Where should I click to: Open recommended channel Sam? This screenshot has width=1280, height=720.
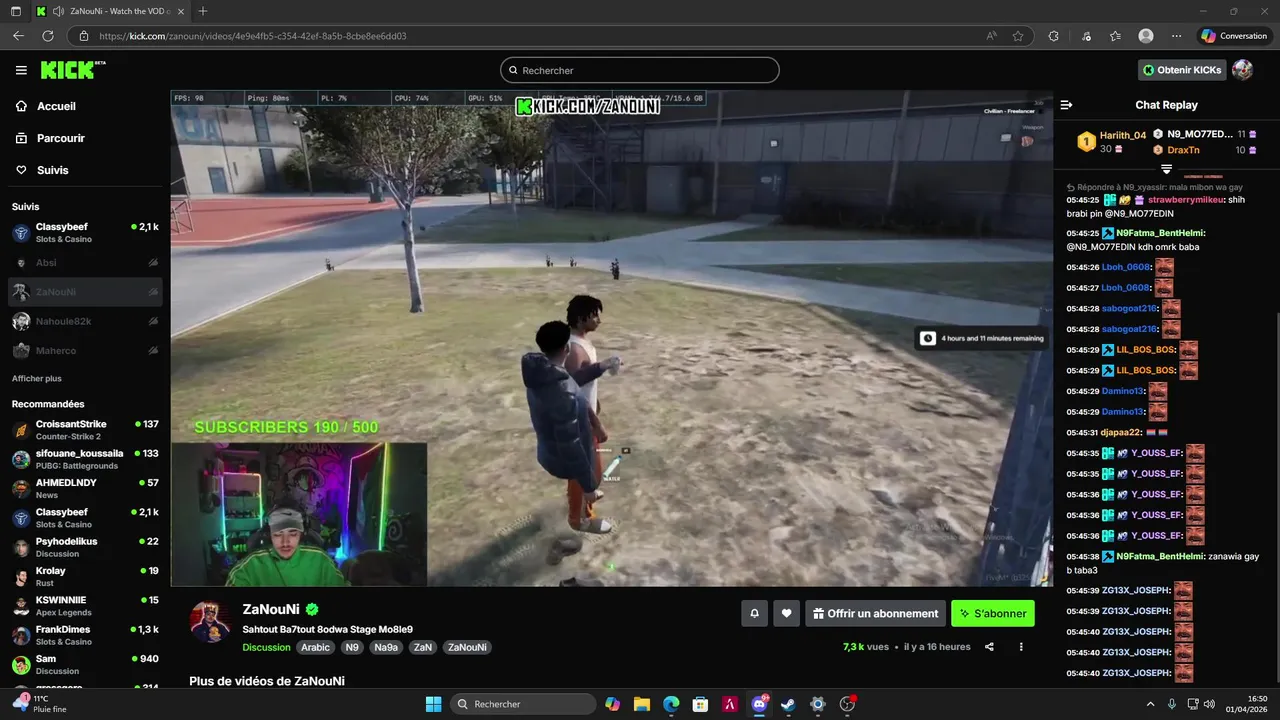tap(85, 664)
